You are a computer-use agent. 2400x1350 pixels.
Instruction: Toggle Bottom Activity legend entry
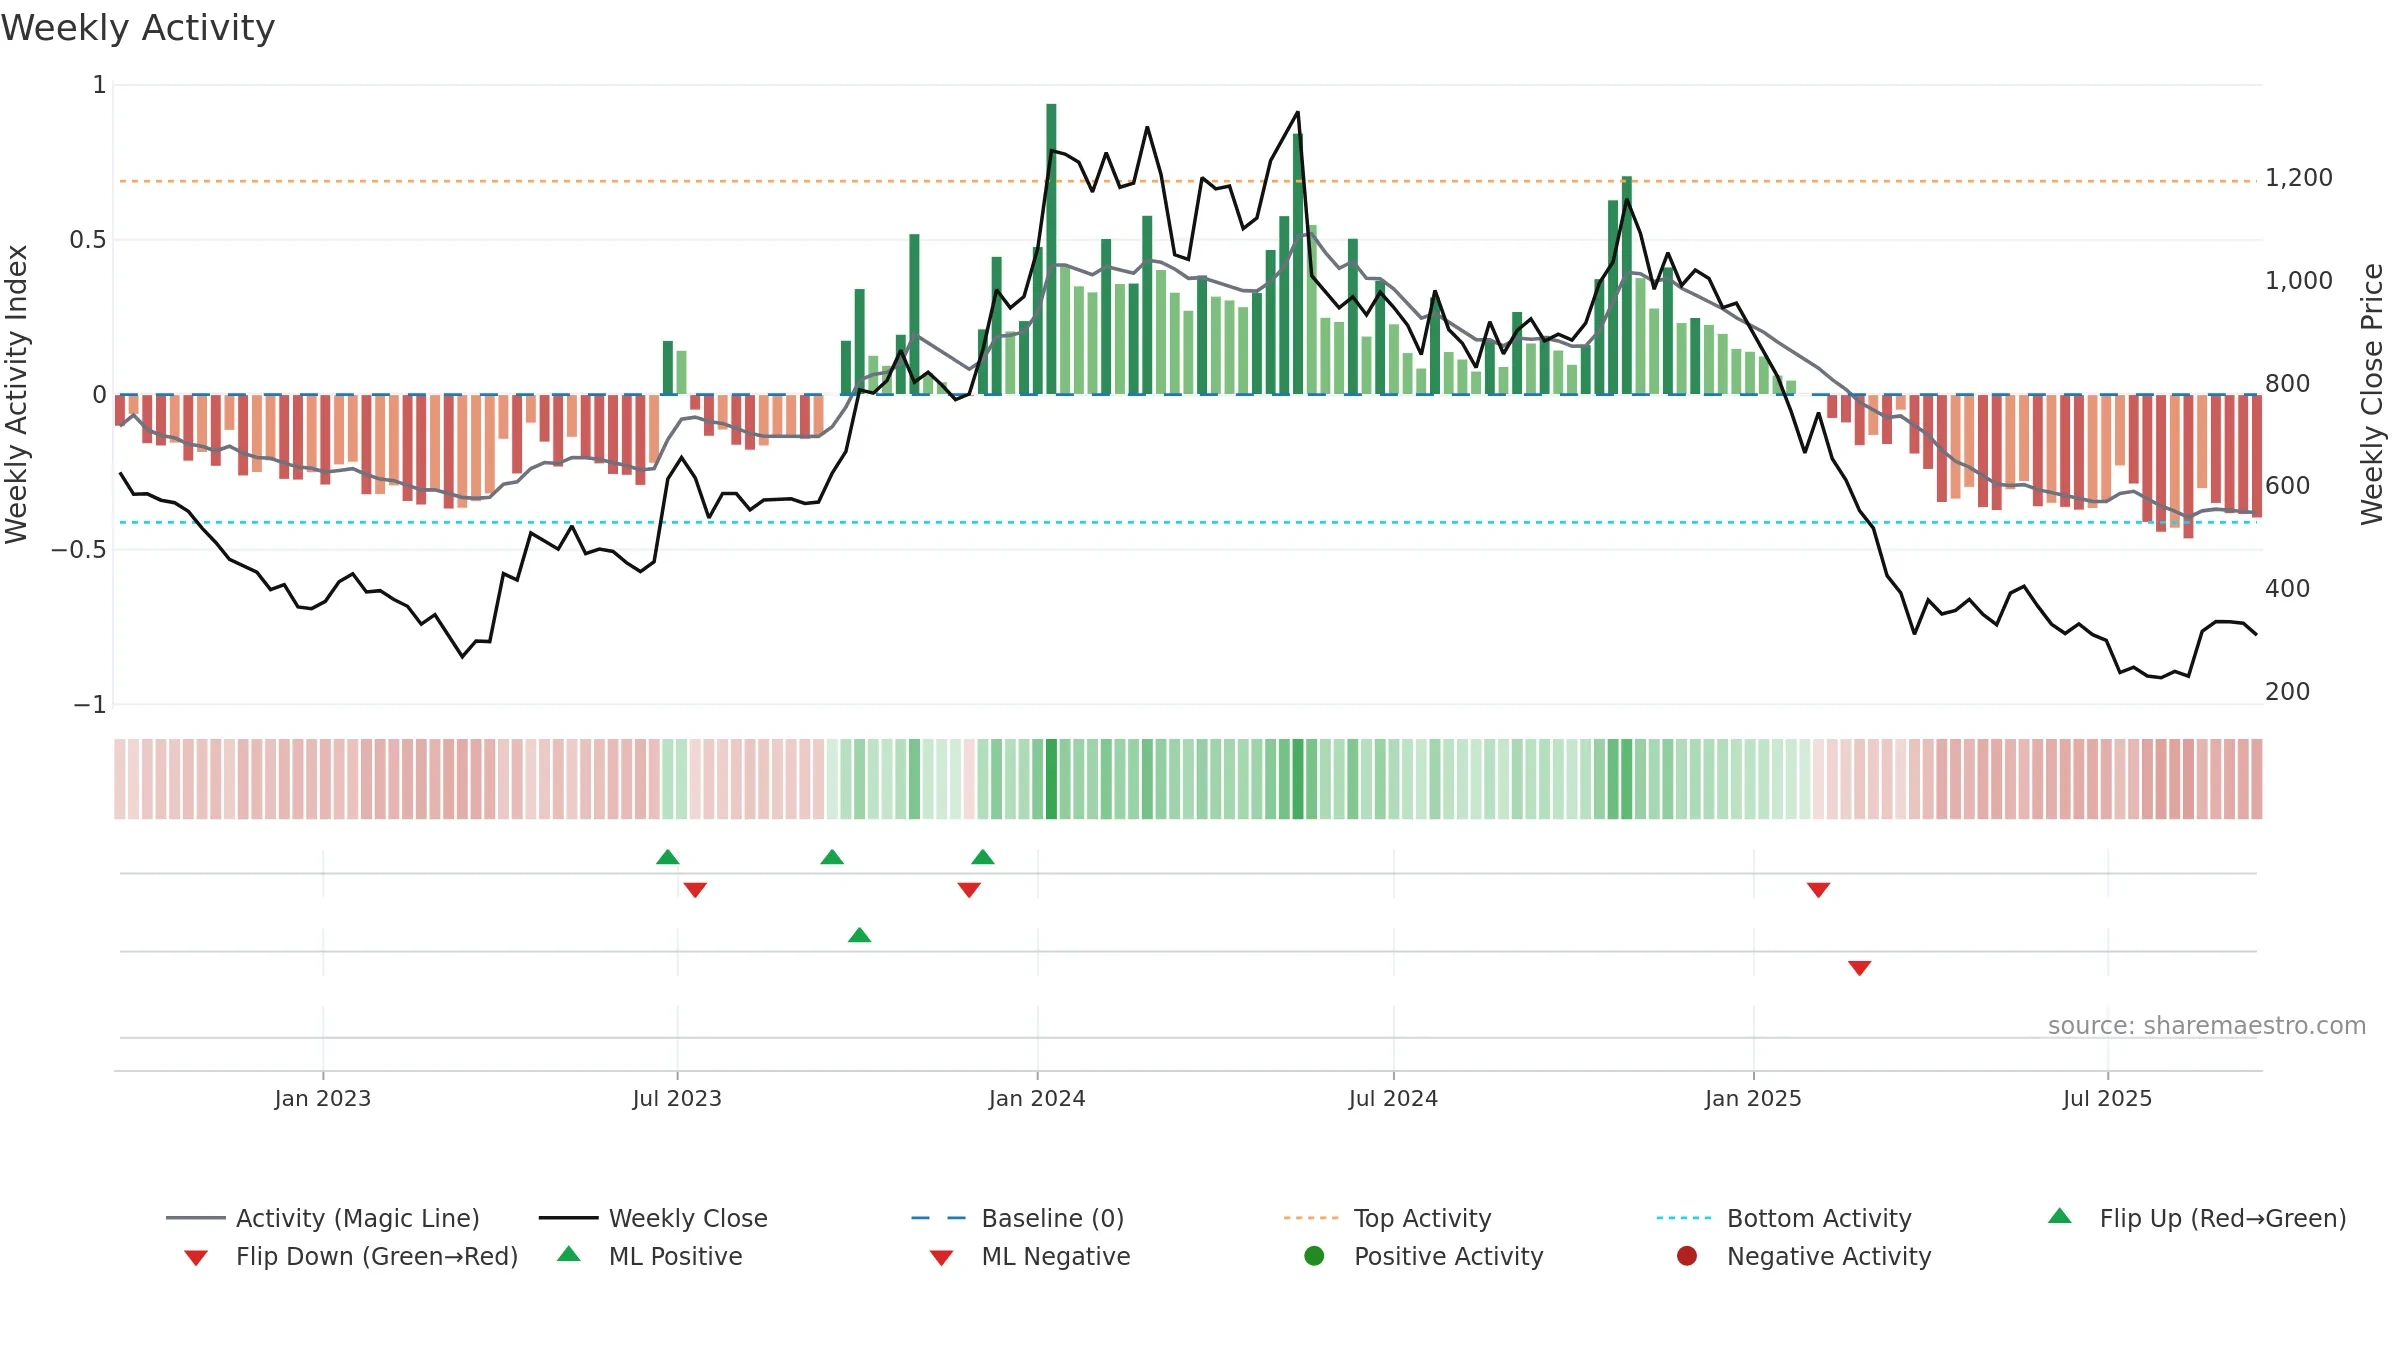[1784, 1218]
